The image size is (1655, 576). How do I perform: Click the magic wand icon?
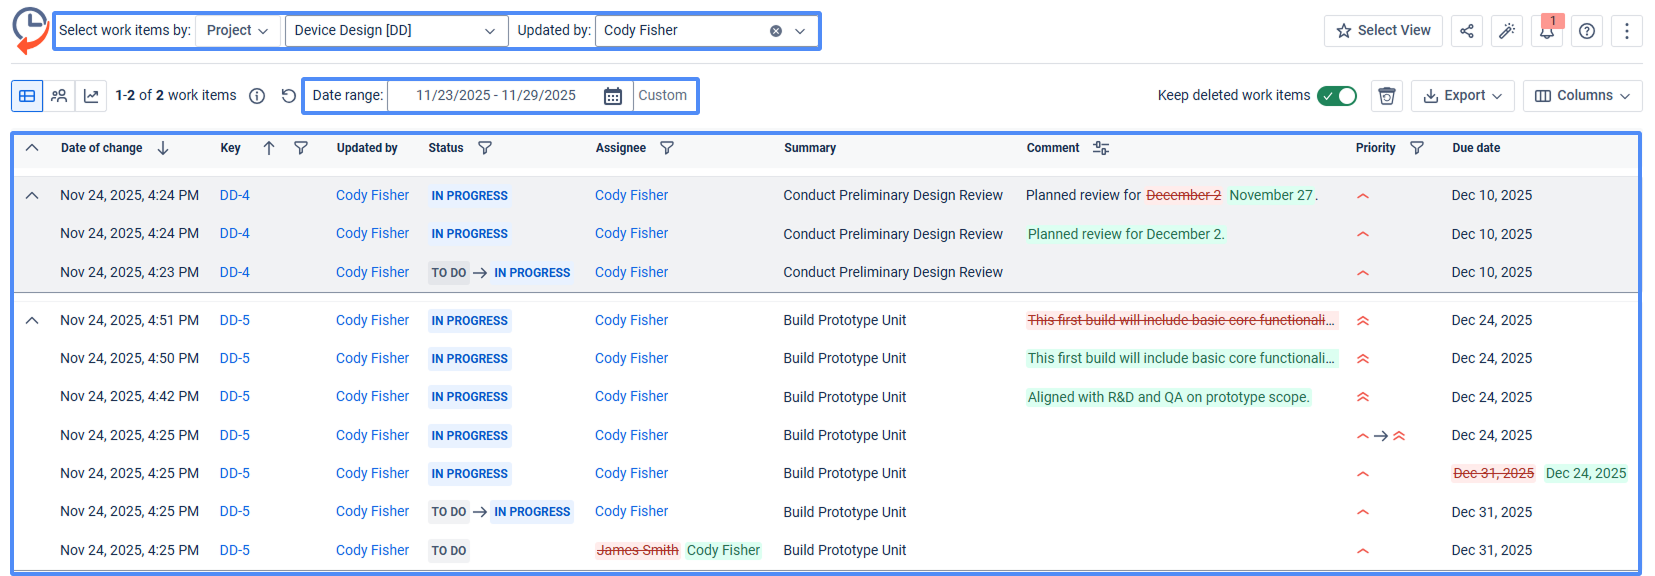[1507, 31]
